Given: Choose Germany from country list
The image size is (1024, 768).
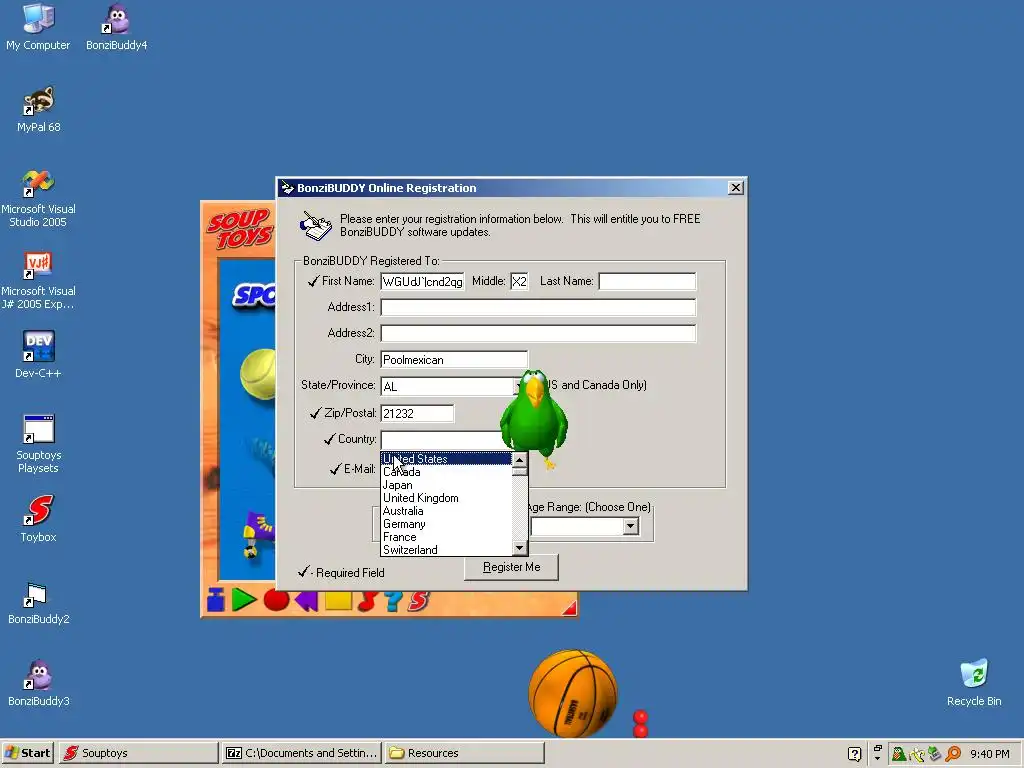Looking at the screenshot, I should click(x=446, y=524).
